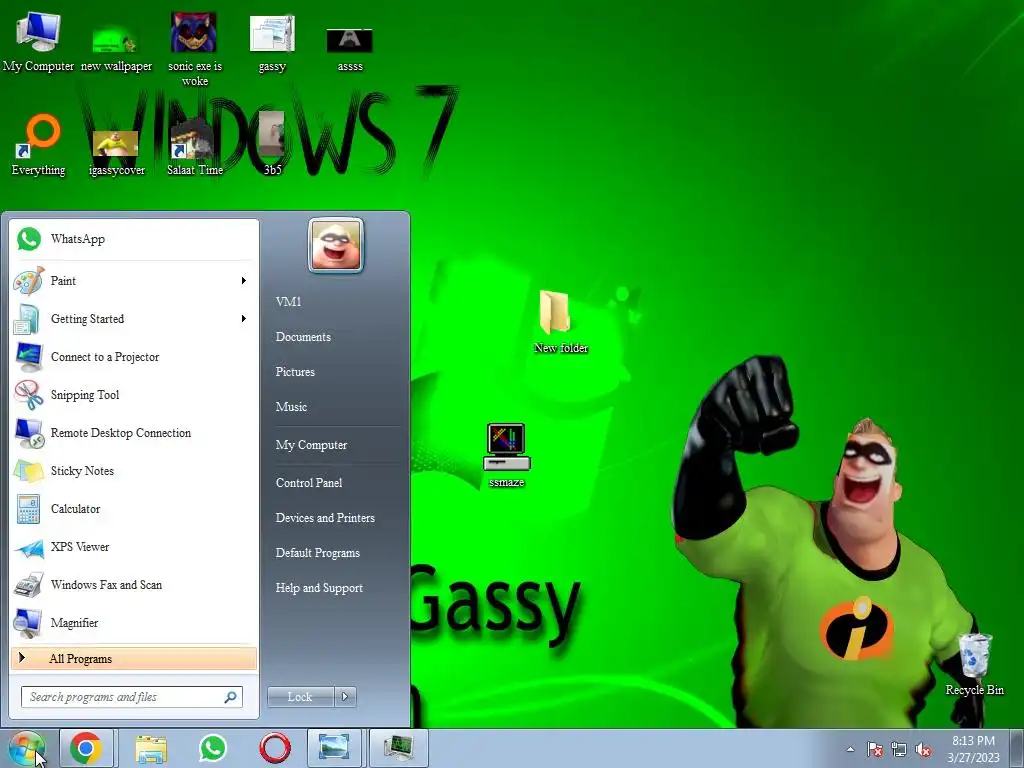Click the Start orb button
1024x768 pixels.
click(27, 749)
